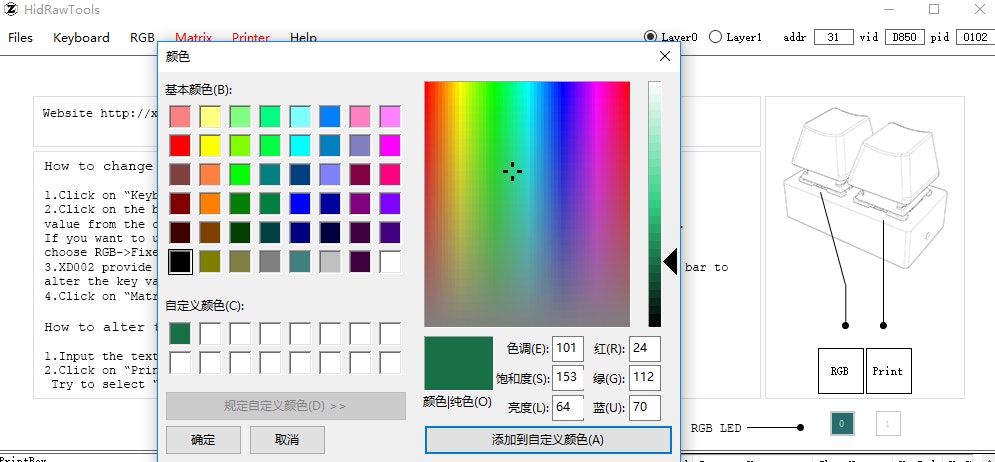Select RGB LED 1 square
The height and width of the screenshot is (462, 995).
[x=888, y=424]
